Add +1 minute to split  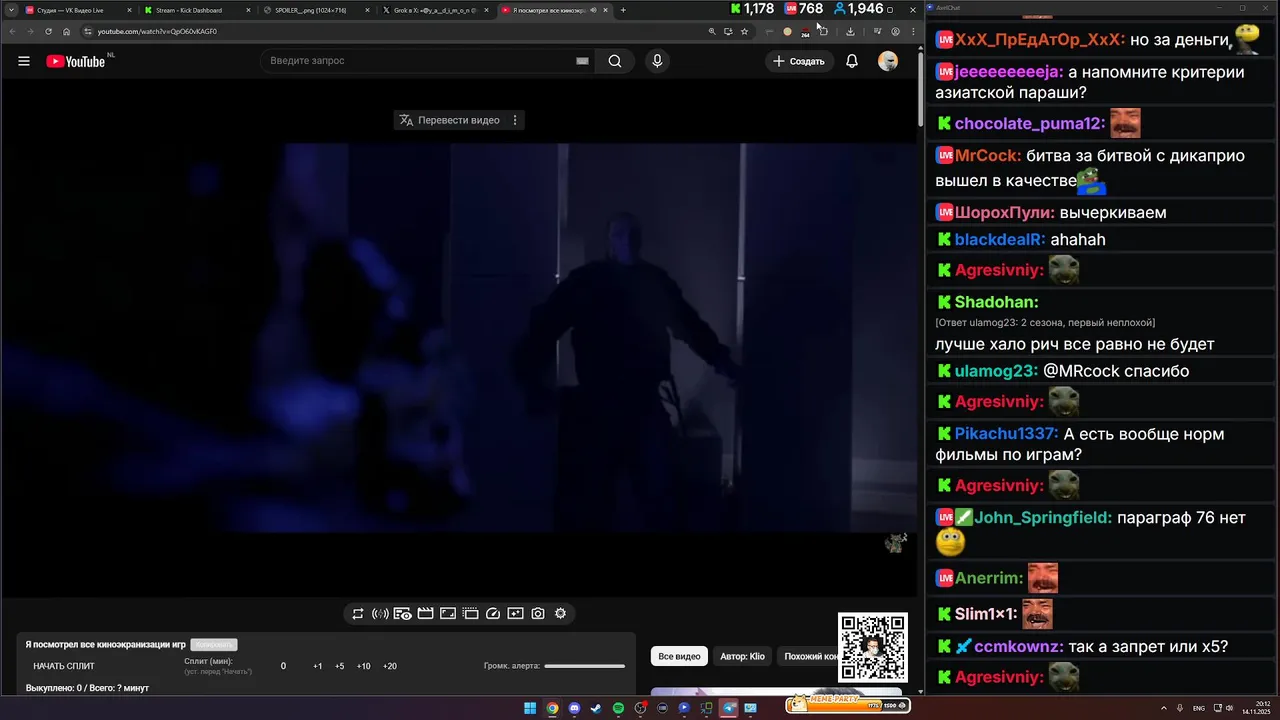coord(317,666)
